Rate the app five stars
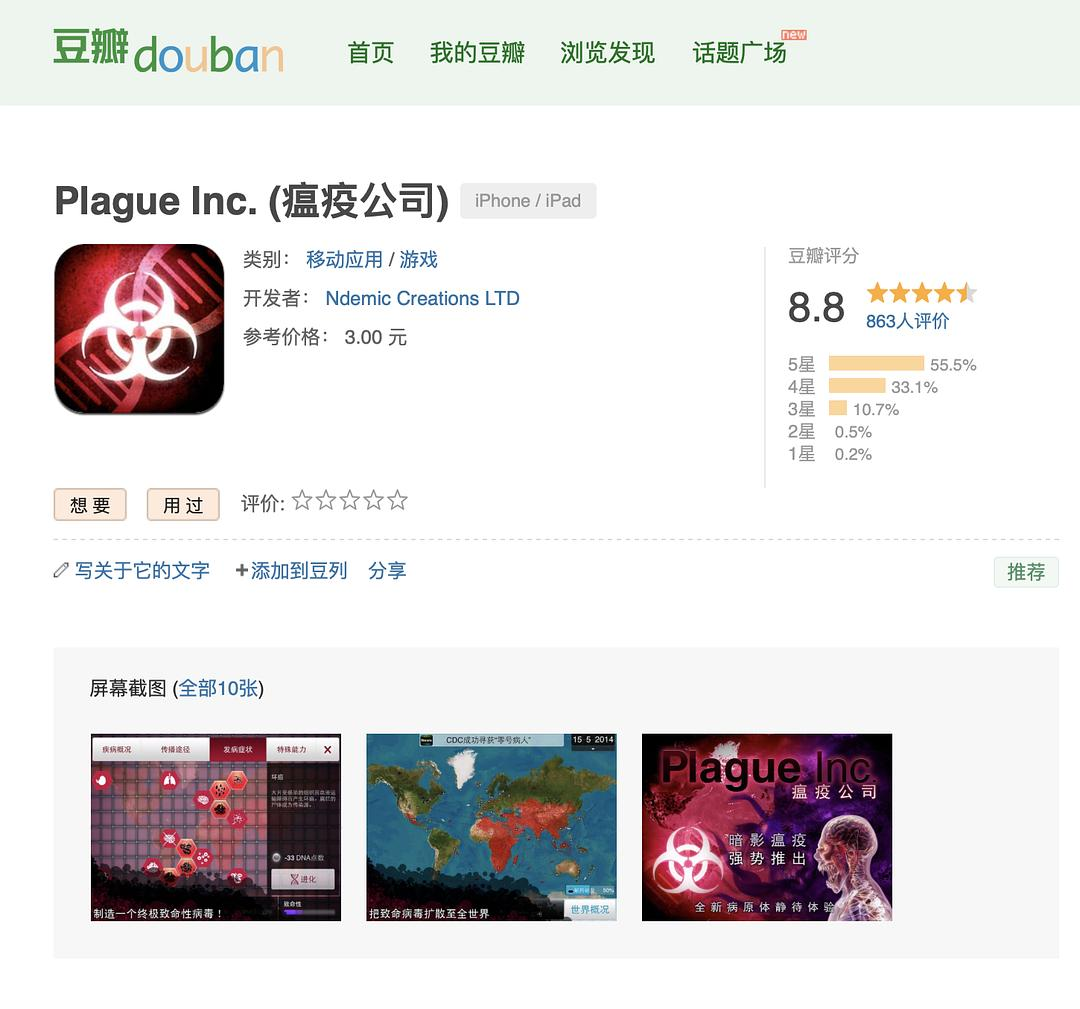This screenshot has height=1009, width=1080. 397,501
